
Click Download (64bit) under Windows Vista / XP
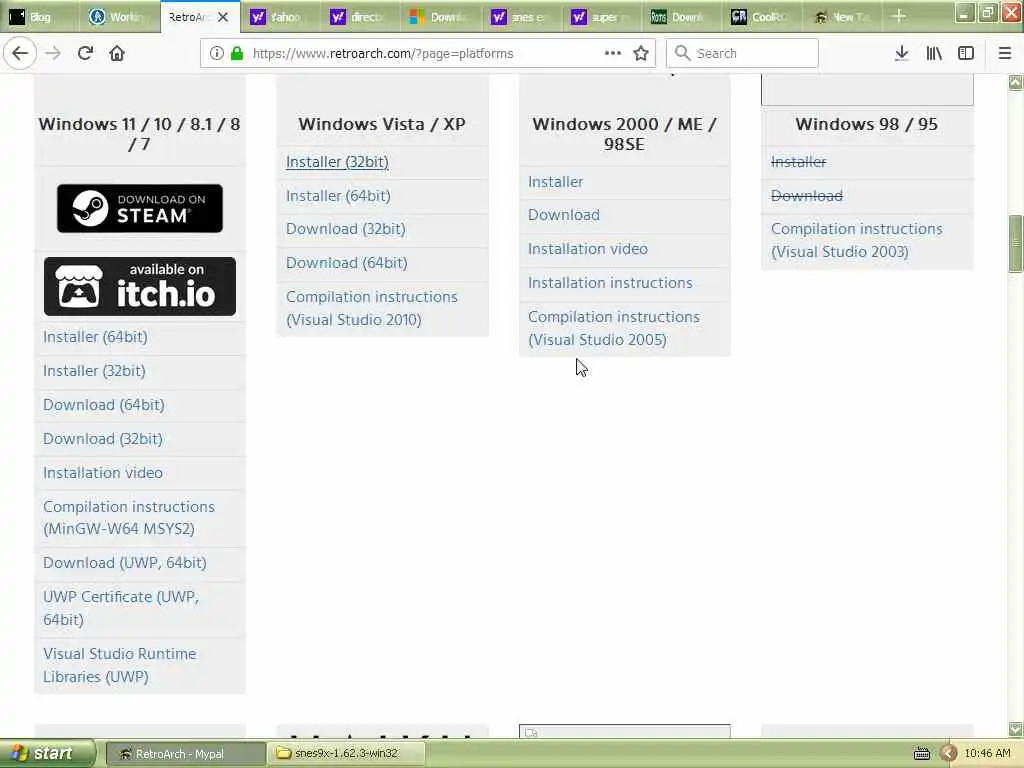[x=347, y=263]
